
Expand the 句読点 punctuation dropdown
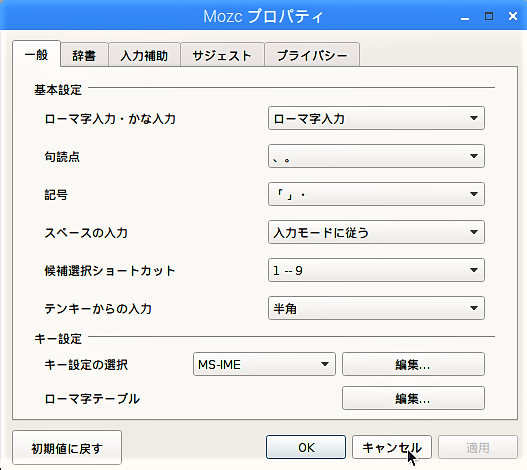point(376,156)
